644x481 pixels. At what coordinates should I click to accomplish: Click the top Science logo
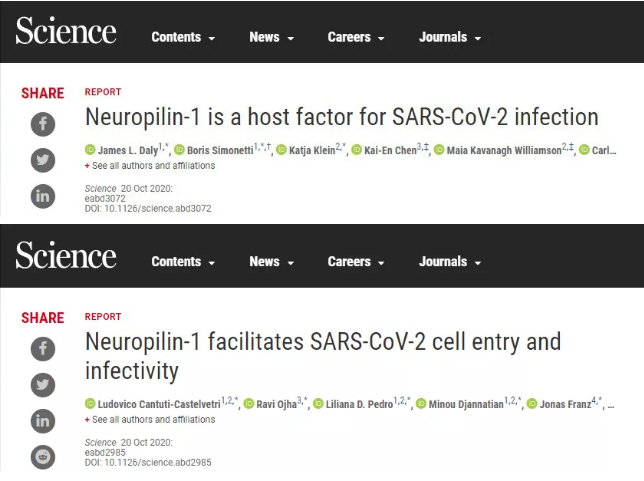pyautogui.click(x=66, y=31)
